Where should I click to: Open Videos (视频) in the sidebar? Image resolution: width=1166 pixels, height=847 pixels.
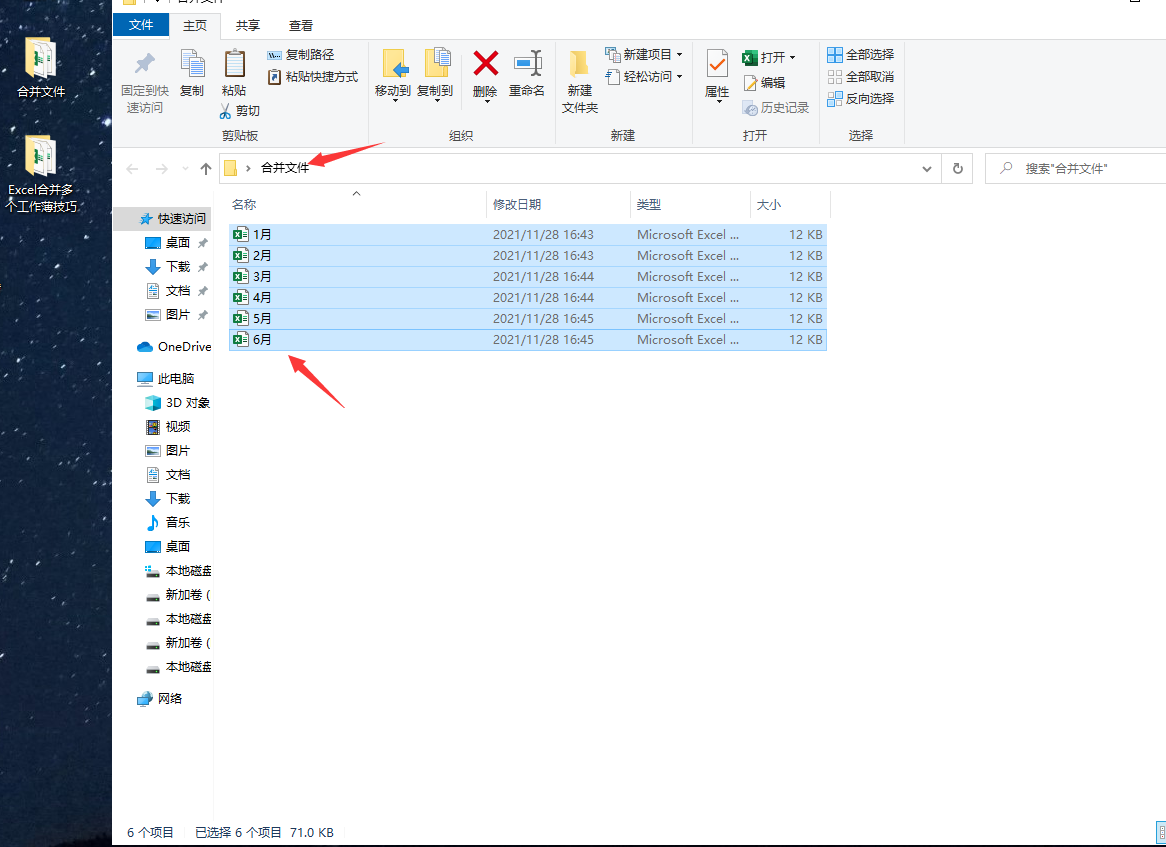click(x=168, y=426)
